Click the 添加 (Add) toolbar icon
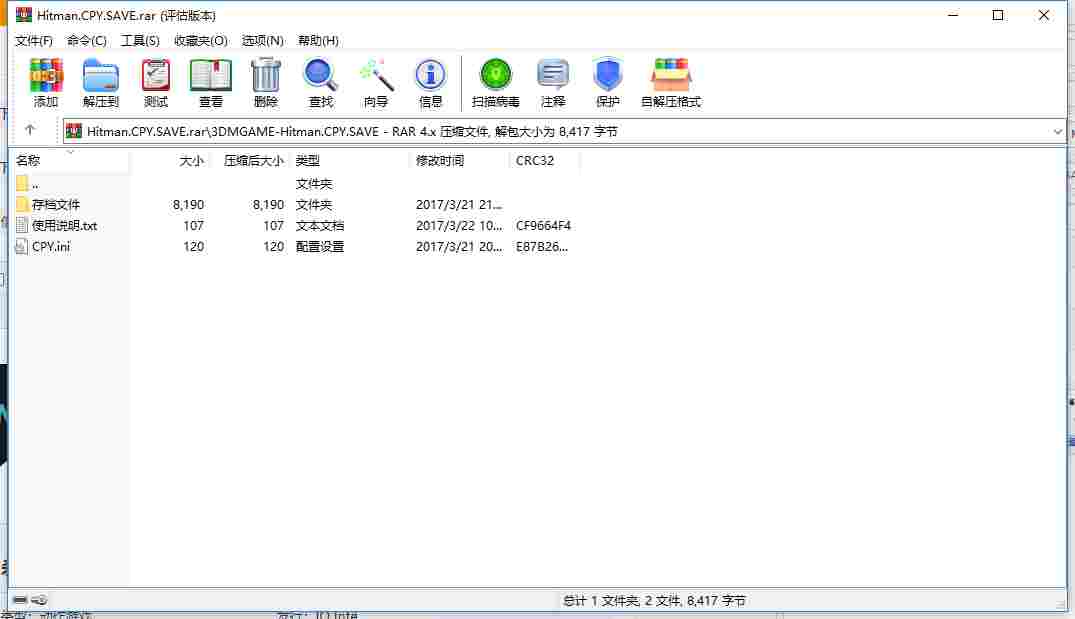Viewport: 1075px width, 619px height. (x=46, y=75)
